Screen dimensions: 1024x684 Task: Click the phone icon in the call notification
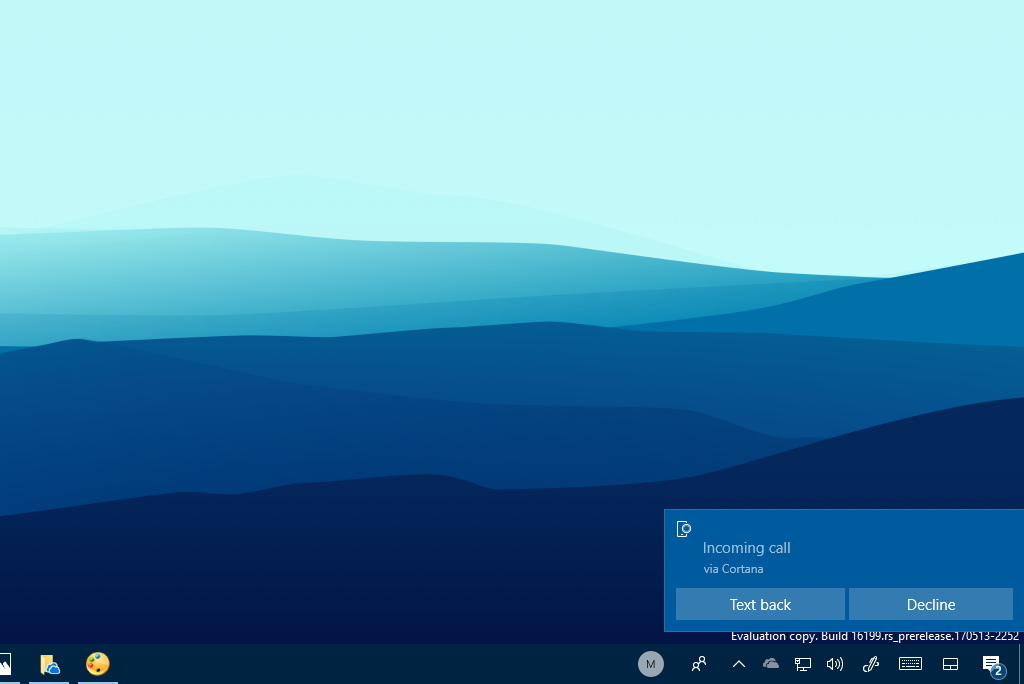[x=684, y=529]
